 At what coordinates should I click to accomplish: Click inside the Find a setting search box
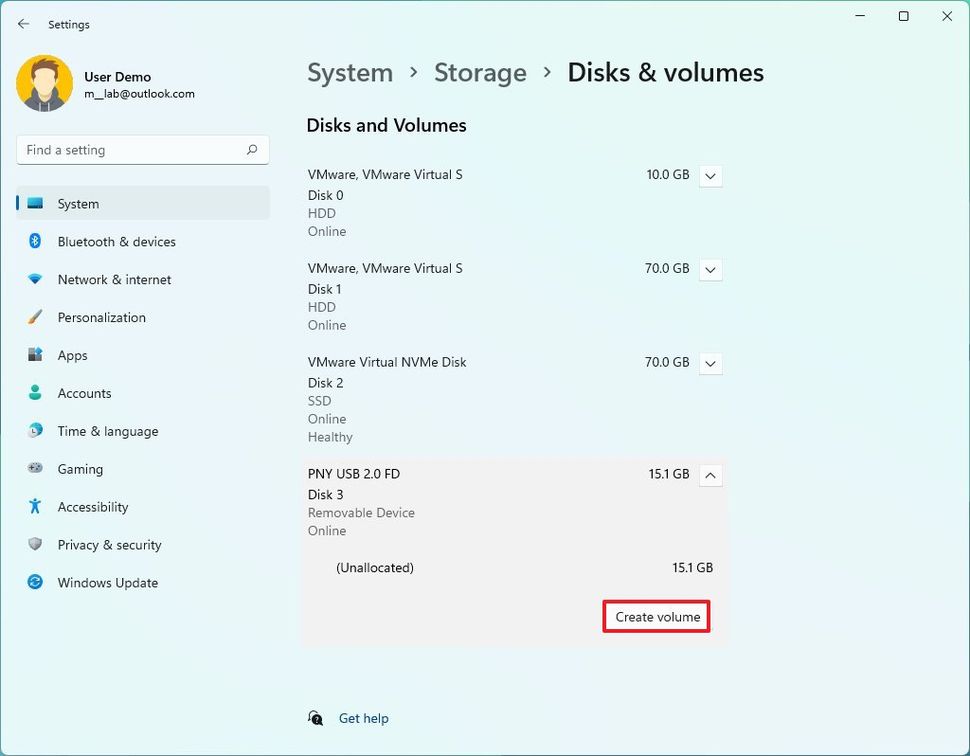[x=142, y=149]
